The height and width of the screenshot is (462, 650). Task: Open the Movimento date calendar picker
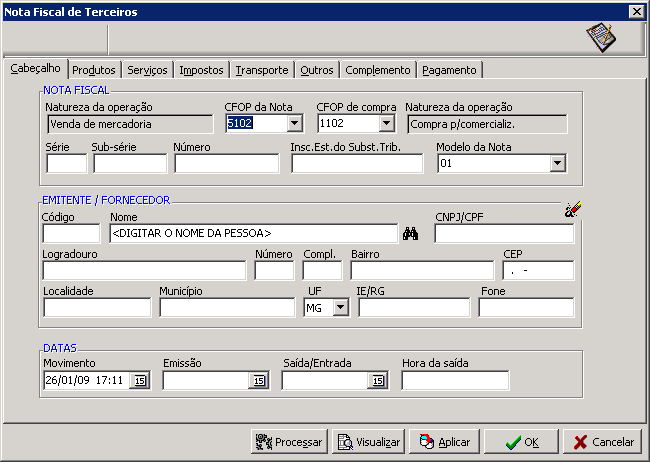[140, 381]
